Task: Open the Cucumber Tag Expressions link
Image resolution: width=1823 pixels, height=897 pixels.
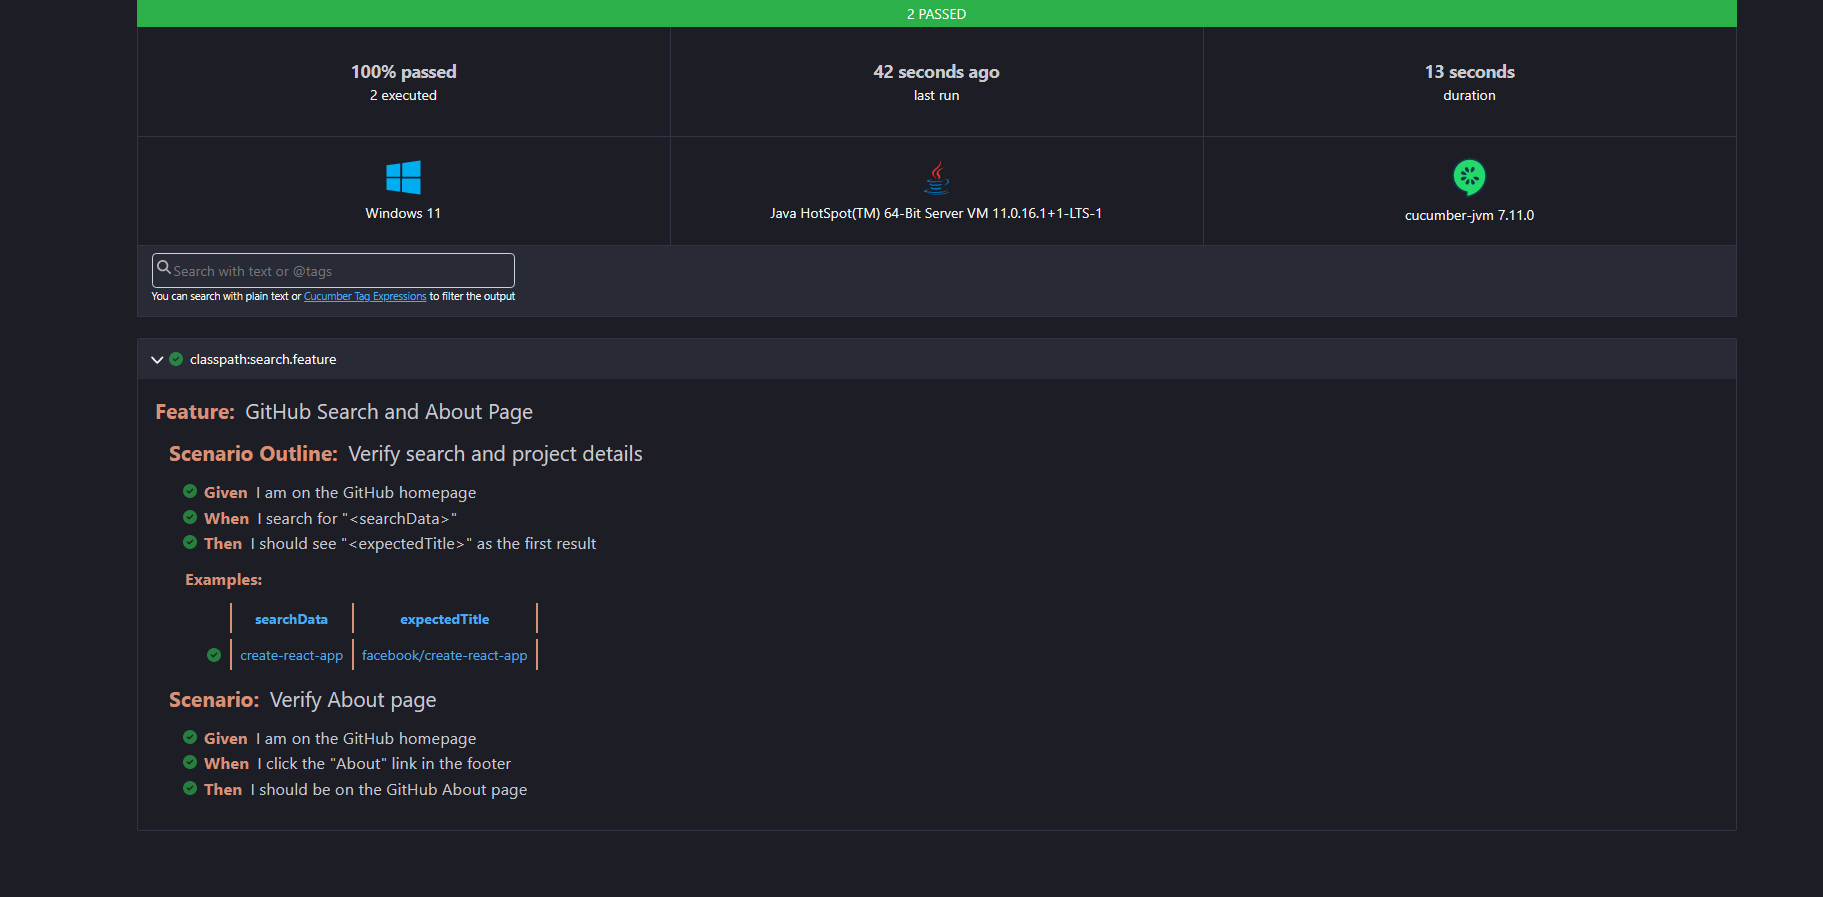Action: click(x=365, y=297)
